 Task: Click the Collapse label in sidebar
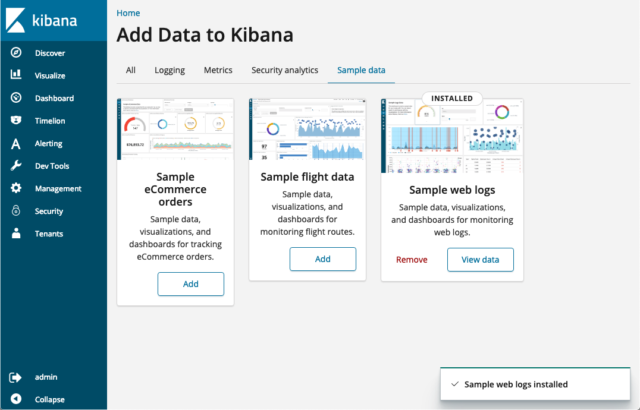coord(50,399)
